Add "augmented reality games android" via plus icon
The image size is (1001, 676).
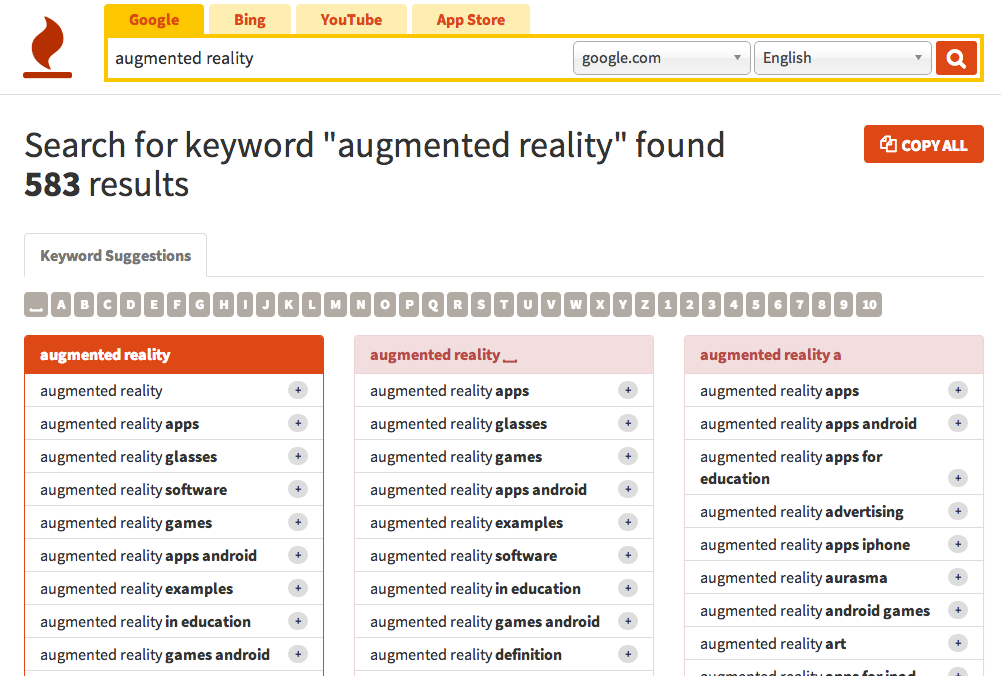click(298, 654)
